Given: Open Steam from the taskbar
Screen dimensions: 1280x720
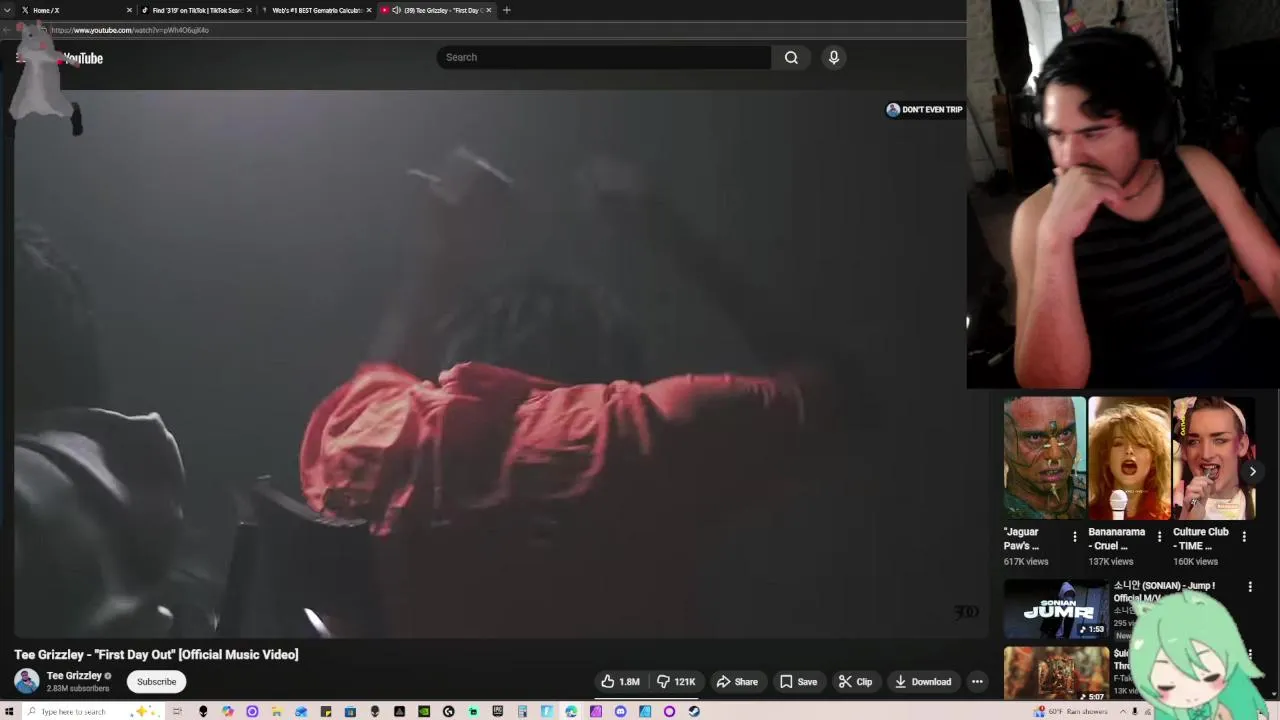Looking at the screenshot, I should point(694,711).
